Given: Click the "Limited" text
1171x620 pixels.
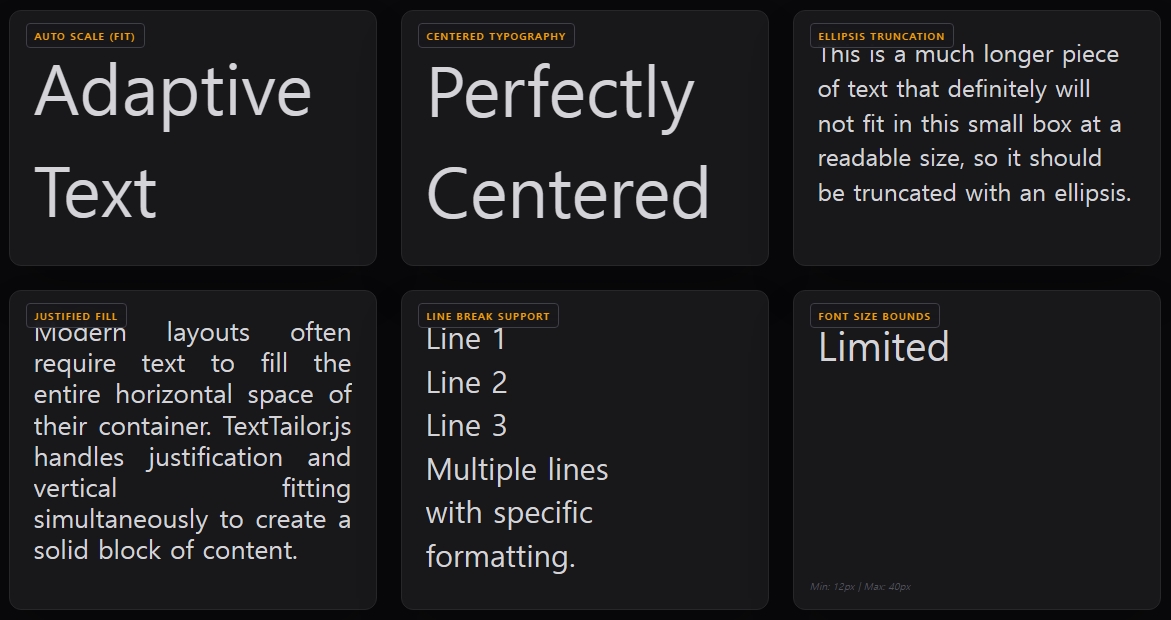Looking at the screenshot, I should pos(884,348).
